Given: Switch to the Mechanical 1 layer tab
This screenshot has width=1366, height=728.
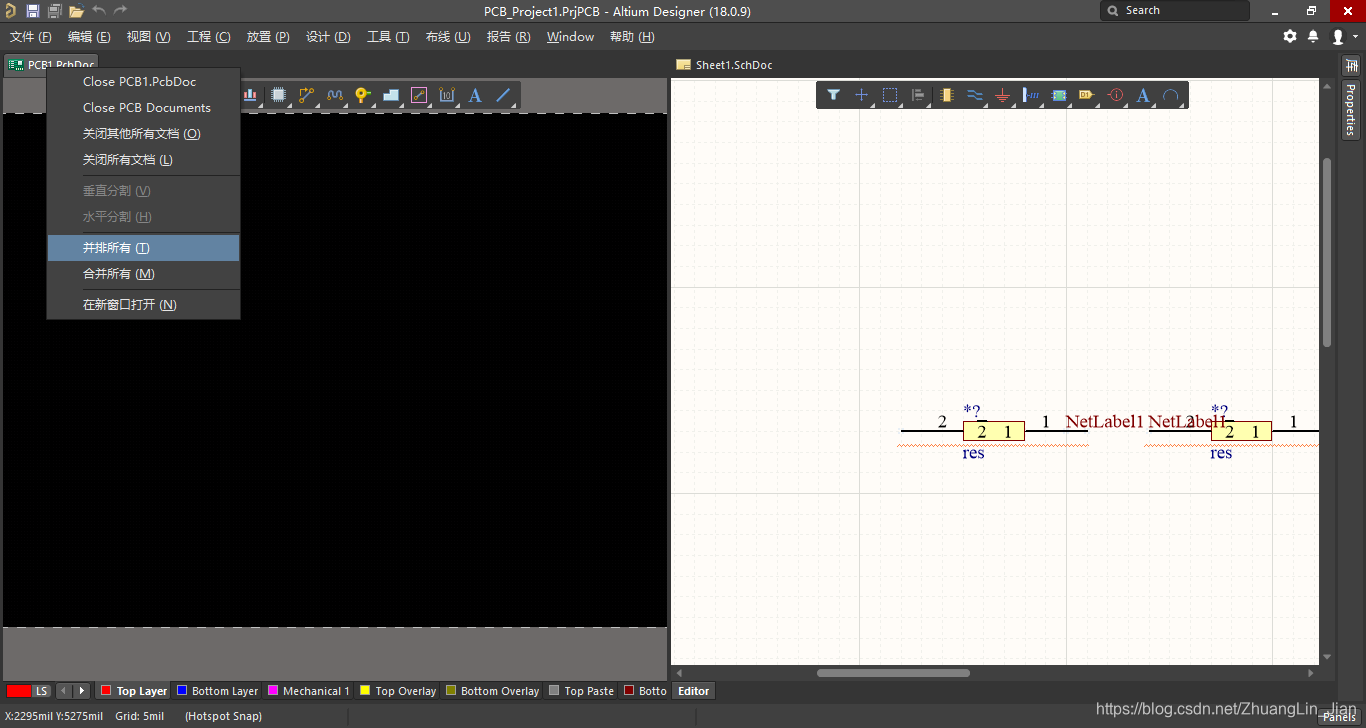Looking at the screenshot, I should tap(308, 691).
